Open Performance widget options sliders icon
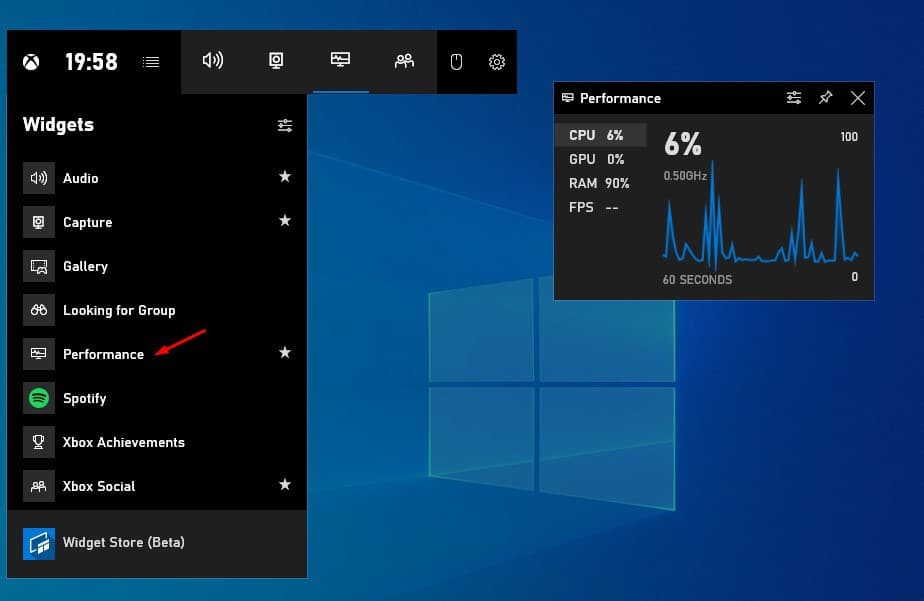The width and height of the screenshot is (924, 601). coord(794,98)
